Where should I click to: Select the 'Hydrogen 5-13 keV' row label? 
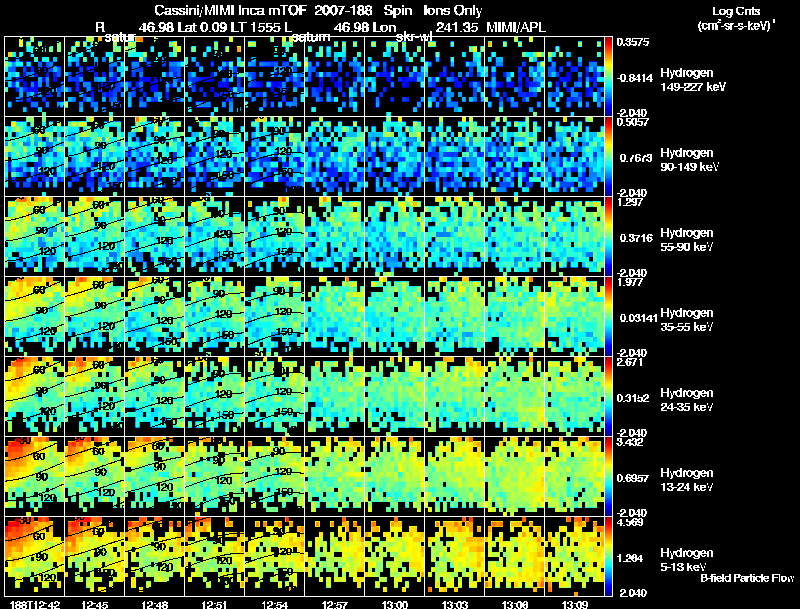[x=687, y=560]
